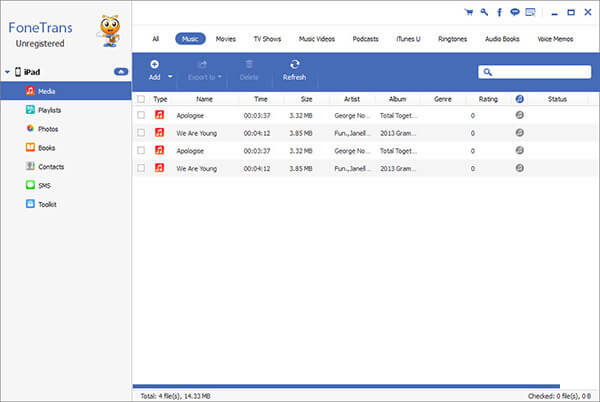Click the eject button beside iPad
Viewport: 600px width, 402px height.
pyautogui.click(x=121, y=72)
